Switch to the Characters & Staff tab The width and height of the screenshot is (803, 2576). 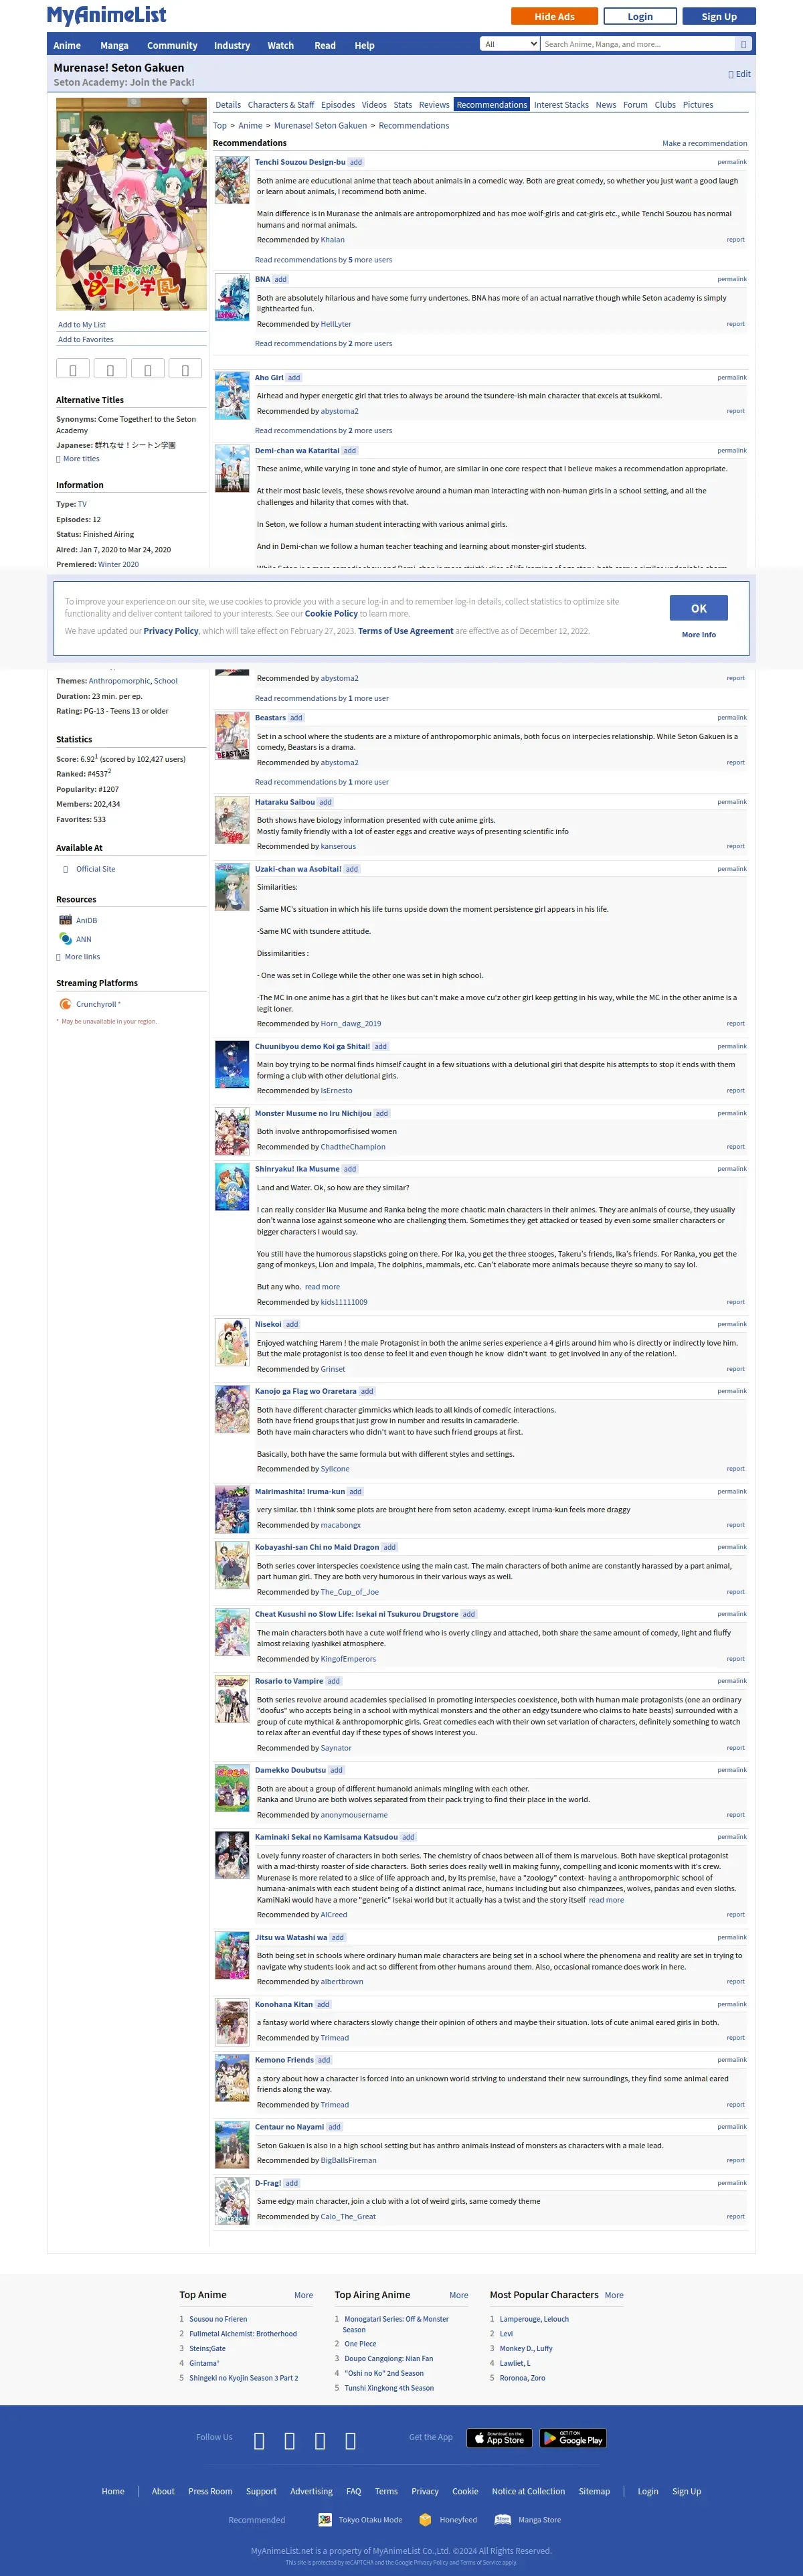(281, 105)
